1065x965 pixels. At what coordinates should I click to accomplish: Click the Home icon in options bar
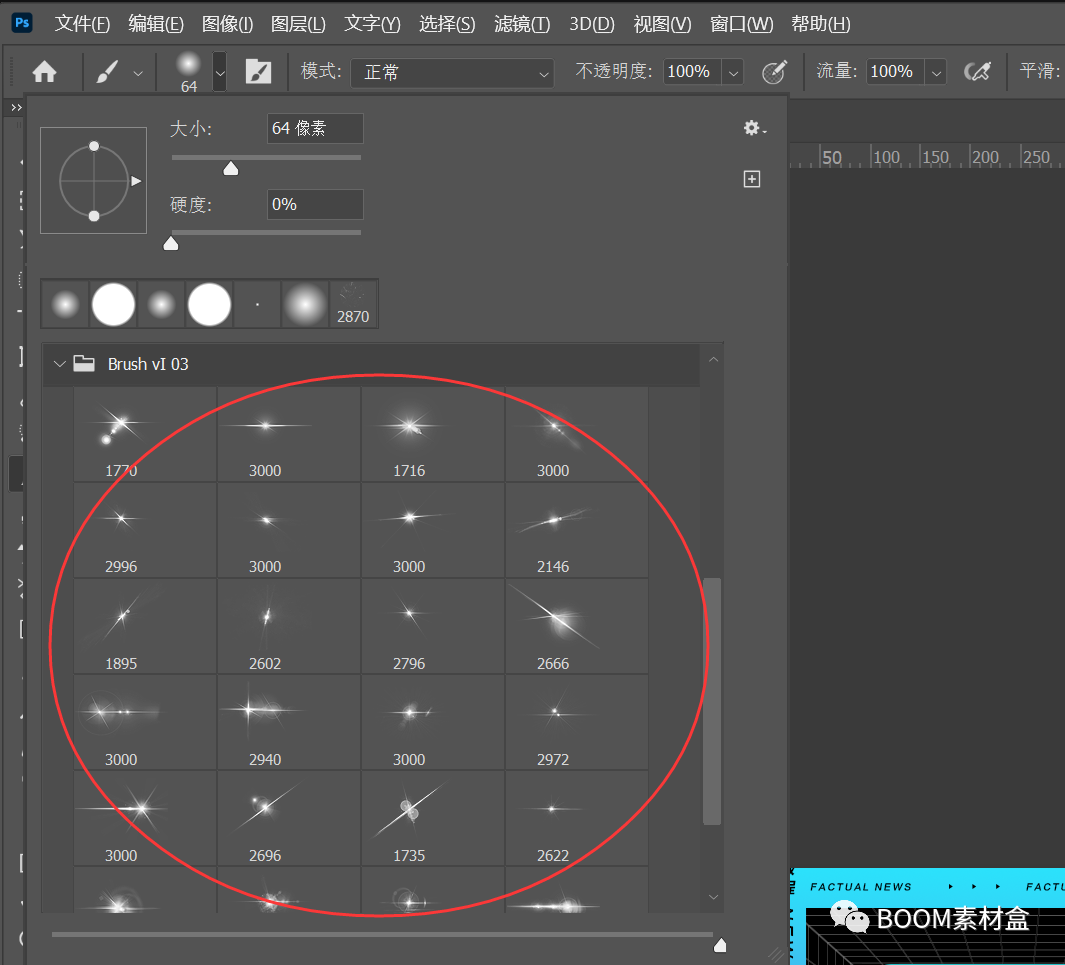coord(45,72)
